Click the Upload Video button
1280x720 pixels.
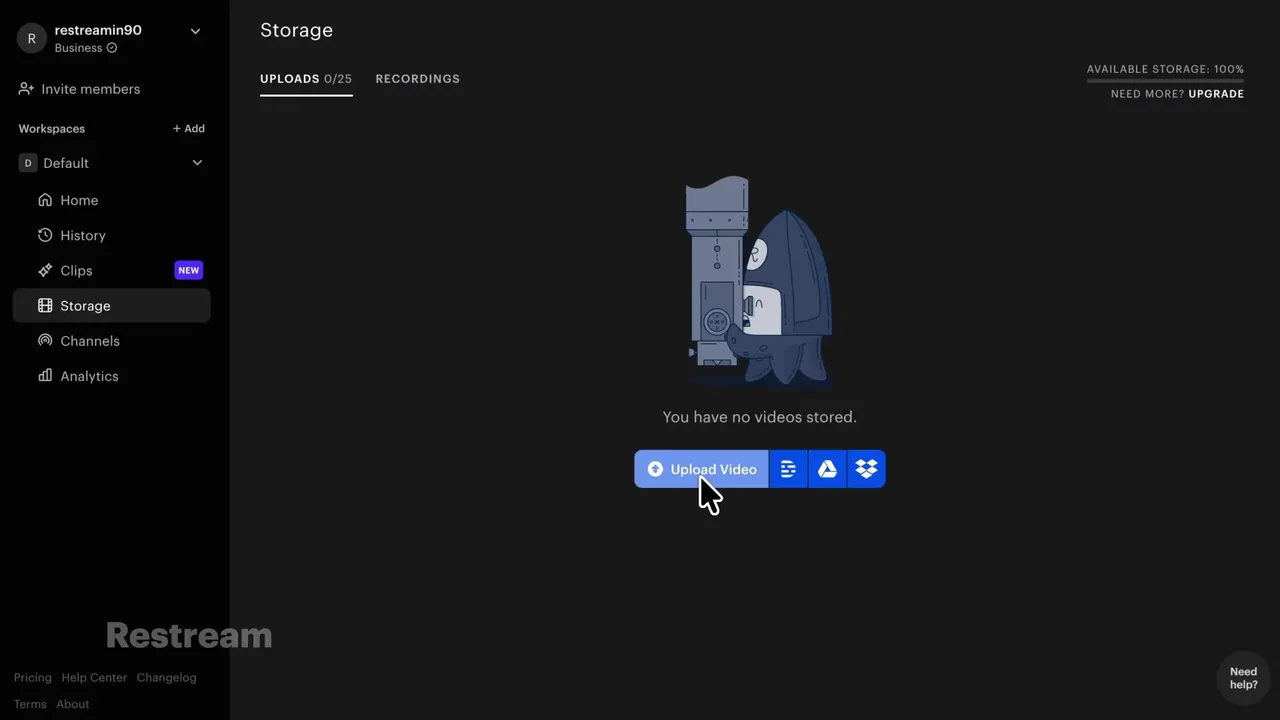click(701, 469)
